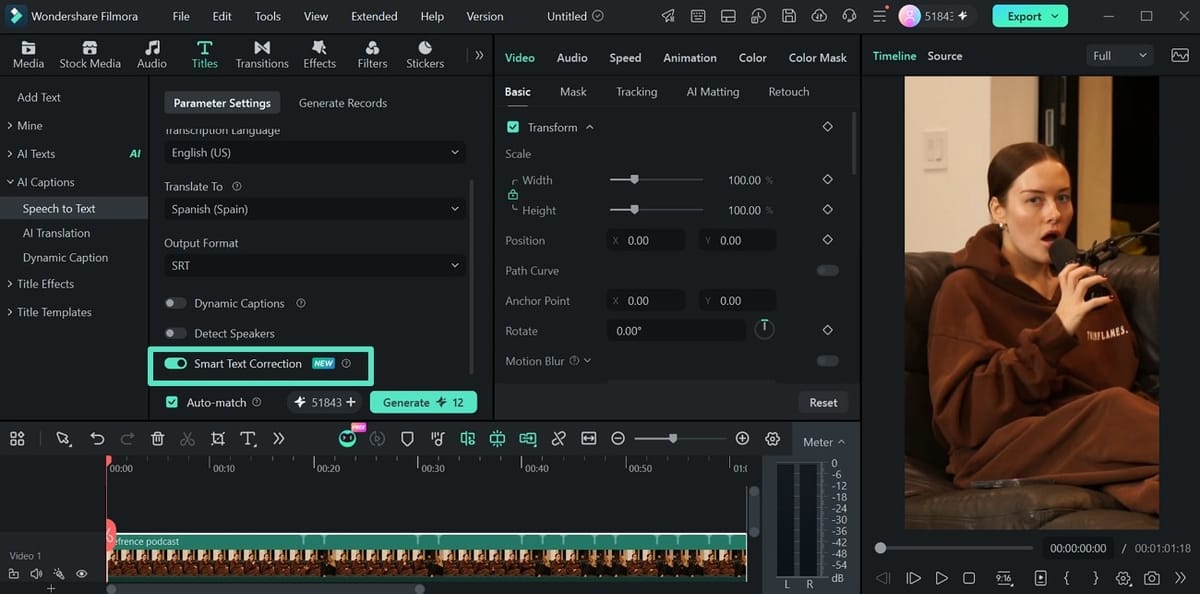Switch to the Color Mask tab

[817, 58]
